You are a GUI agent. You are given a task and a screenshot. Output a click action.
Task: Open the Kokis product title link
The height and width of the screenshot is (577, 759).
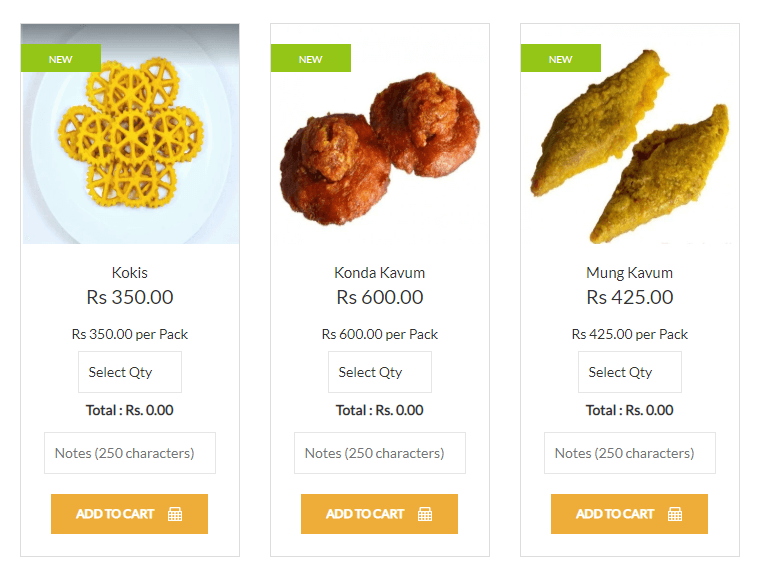(130, 273)
